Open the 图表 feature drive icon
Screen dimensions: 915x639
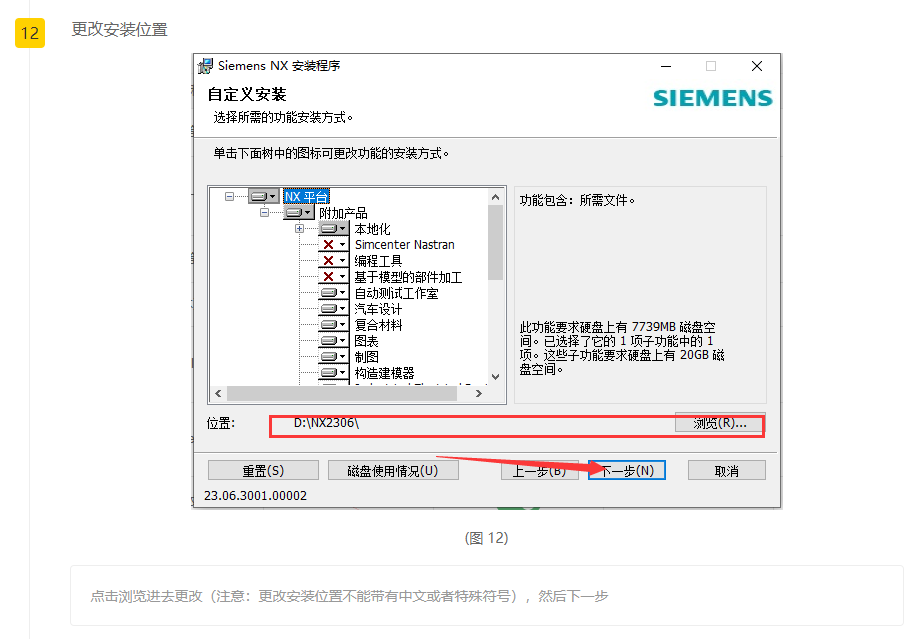point(334,341)
